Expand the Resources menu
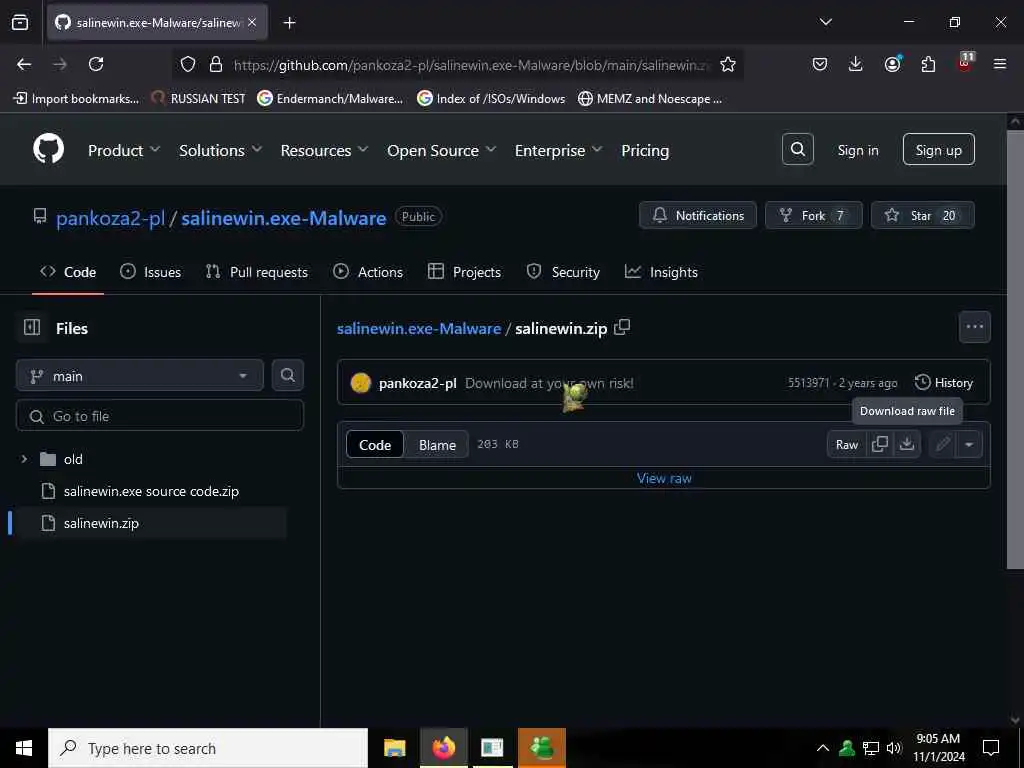1024x768 pixels. click(325, 150)
